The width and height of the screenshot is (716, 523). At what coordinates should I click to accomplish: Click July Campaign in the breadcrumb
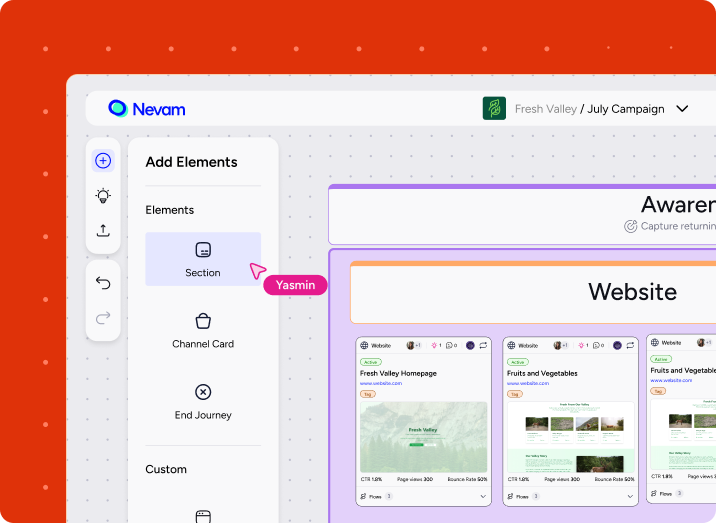pyautogui.click(x=626, y=109)
